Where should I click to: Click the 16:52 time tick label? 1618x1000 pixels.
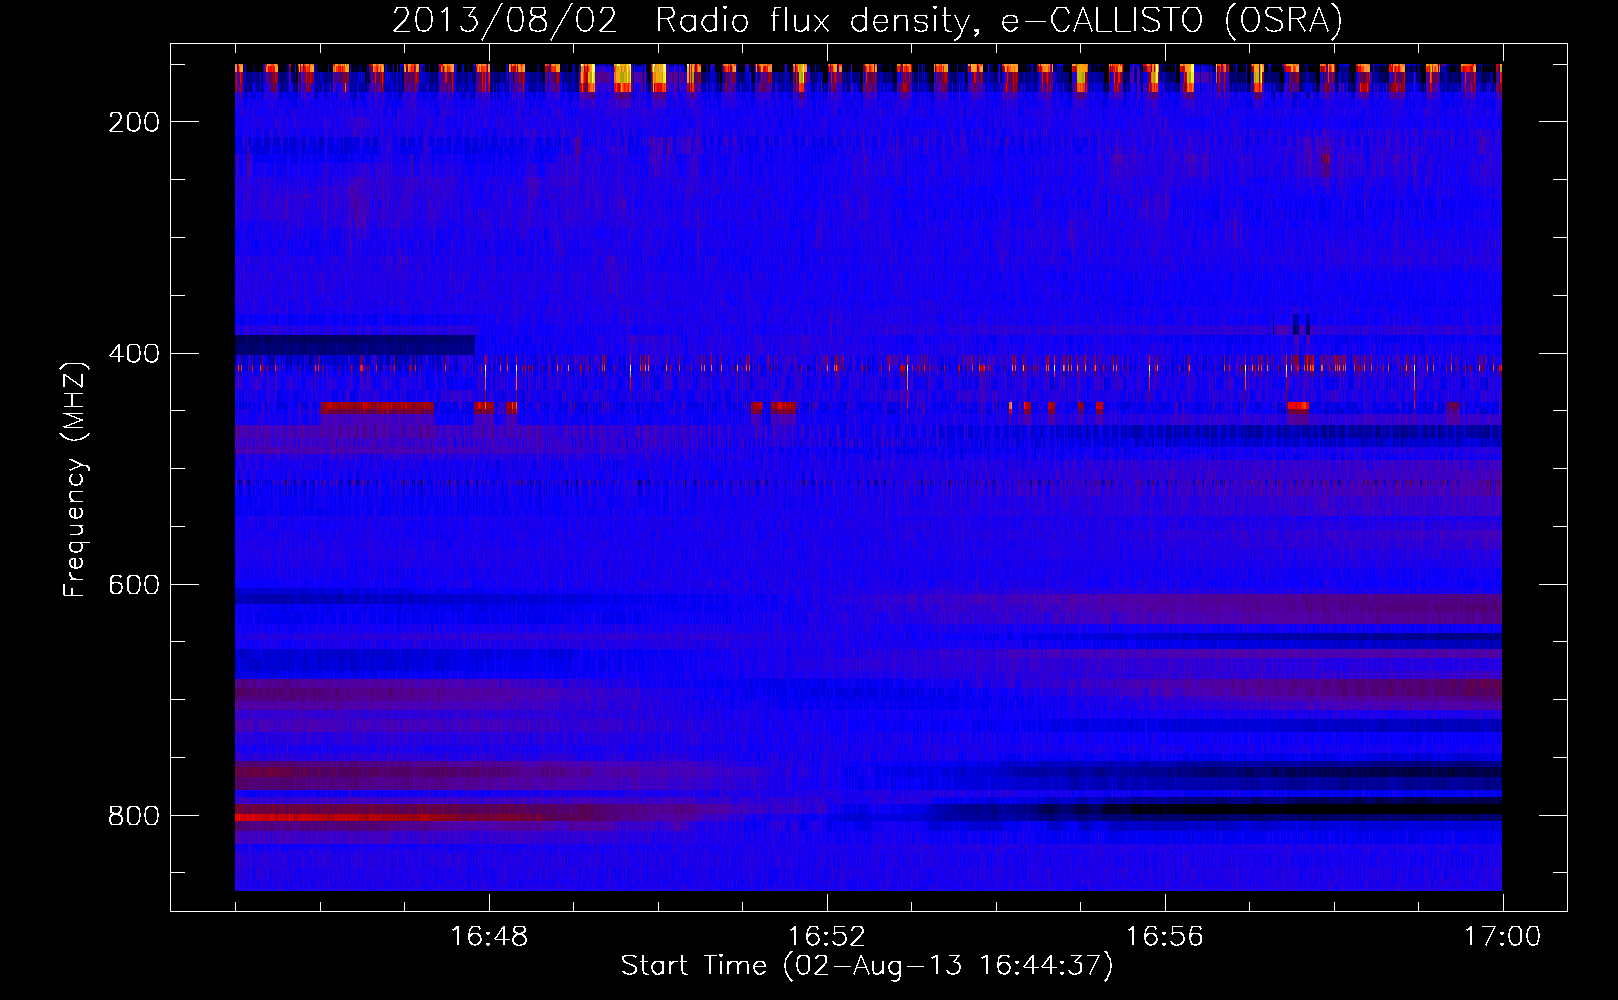pyautogui.click(x=827, y=937)
